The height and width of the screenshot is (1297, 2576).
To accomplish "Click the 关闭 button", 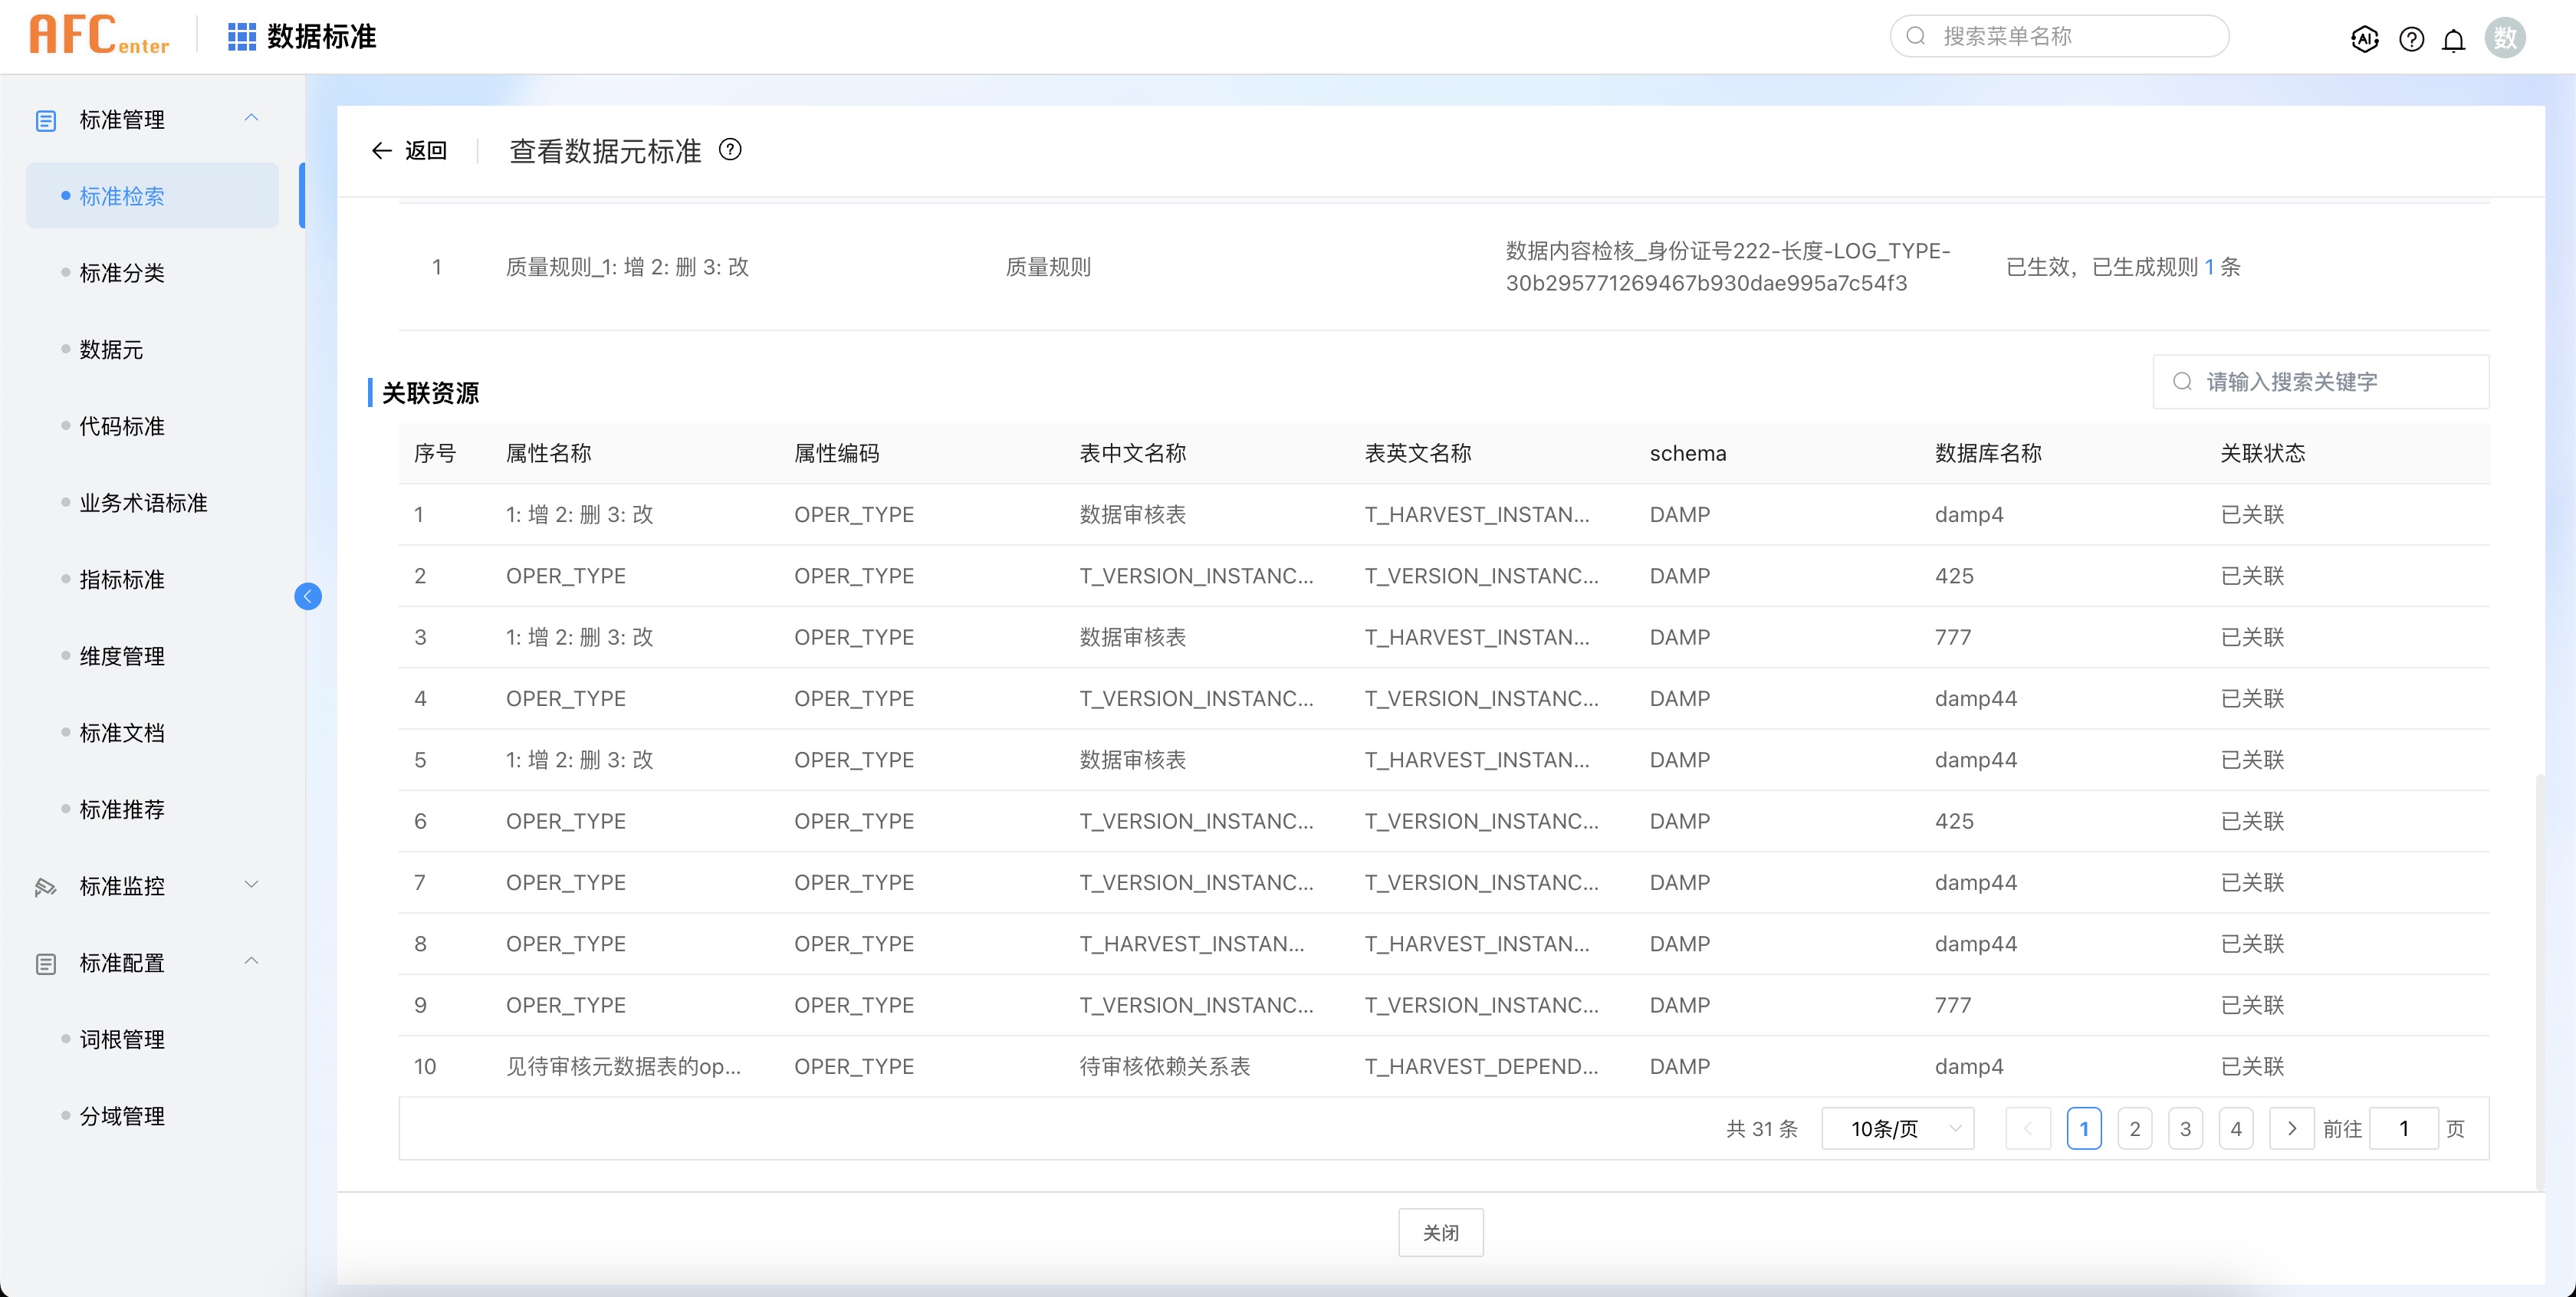I will [1440, 1233].
